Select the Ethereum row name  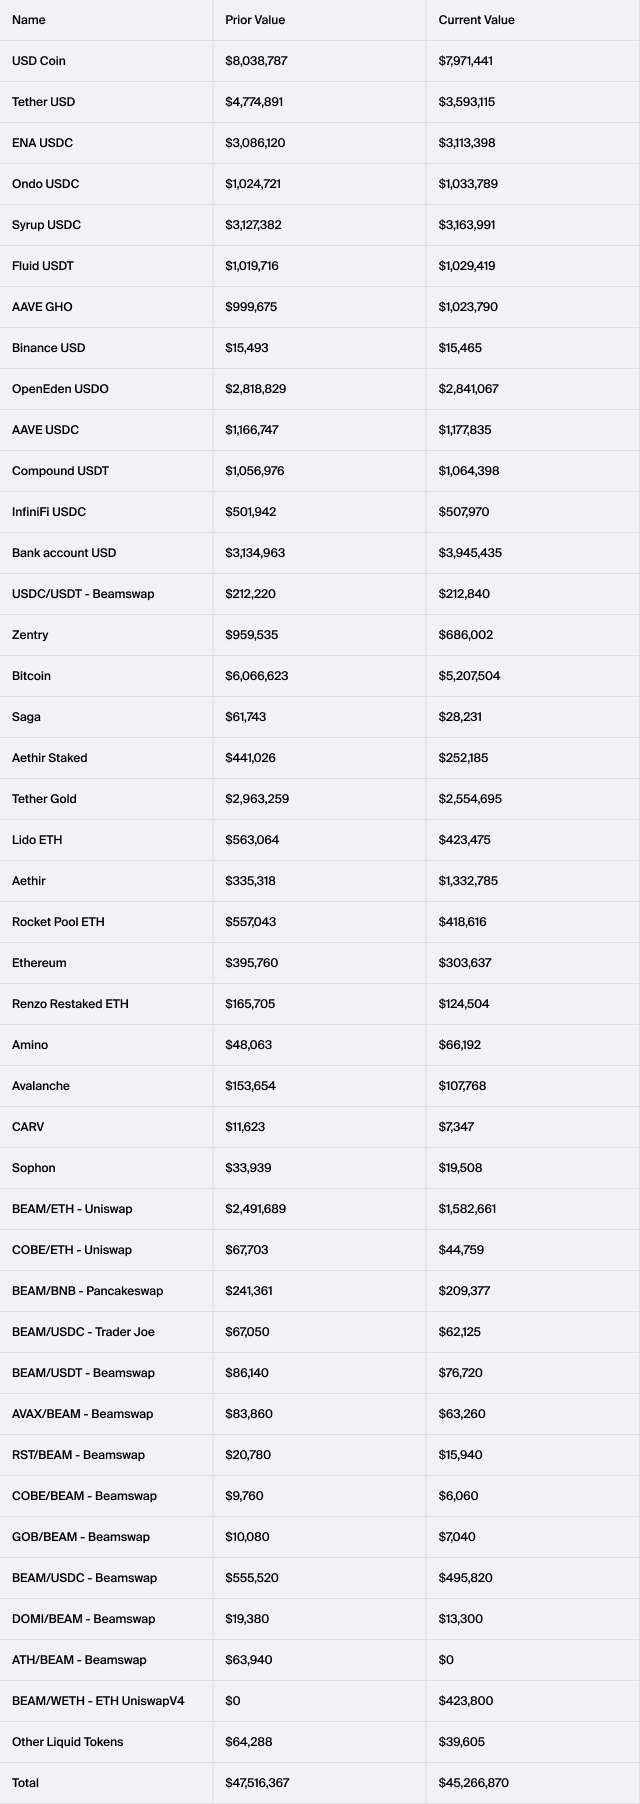pyautogui.click(x=39, y=963)
